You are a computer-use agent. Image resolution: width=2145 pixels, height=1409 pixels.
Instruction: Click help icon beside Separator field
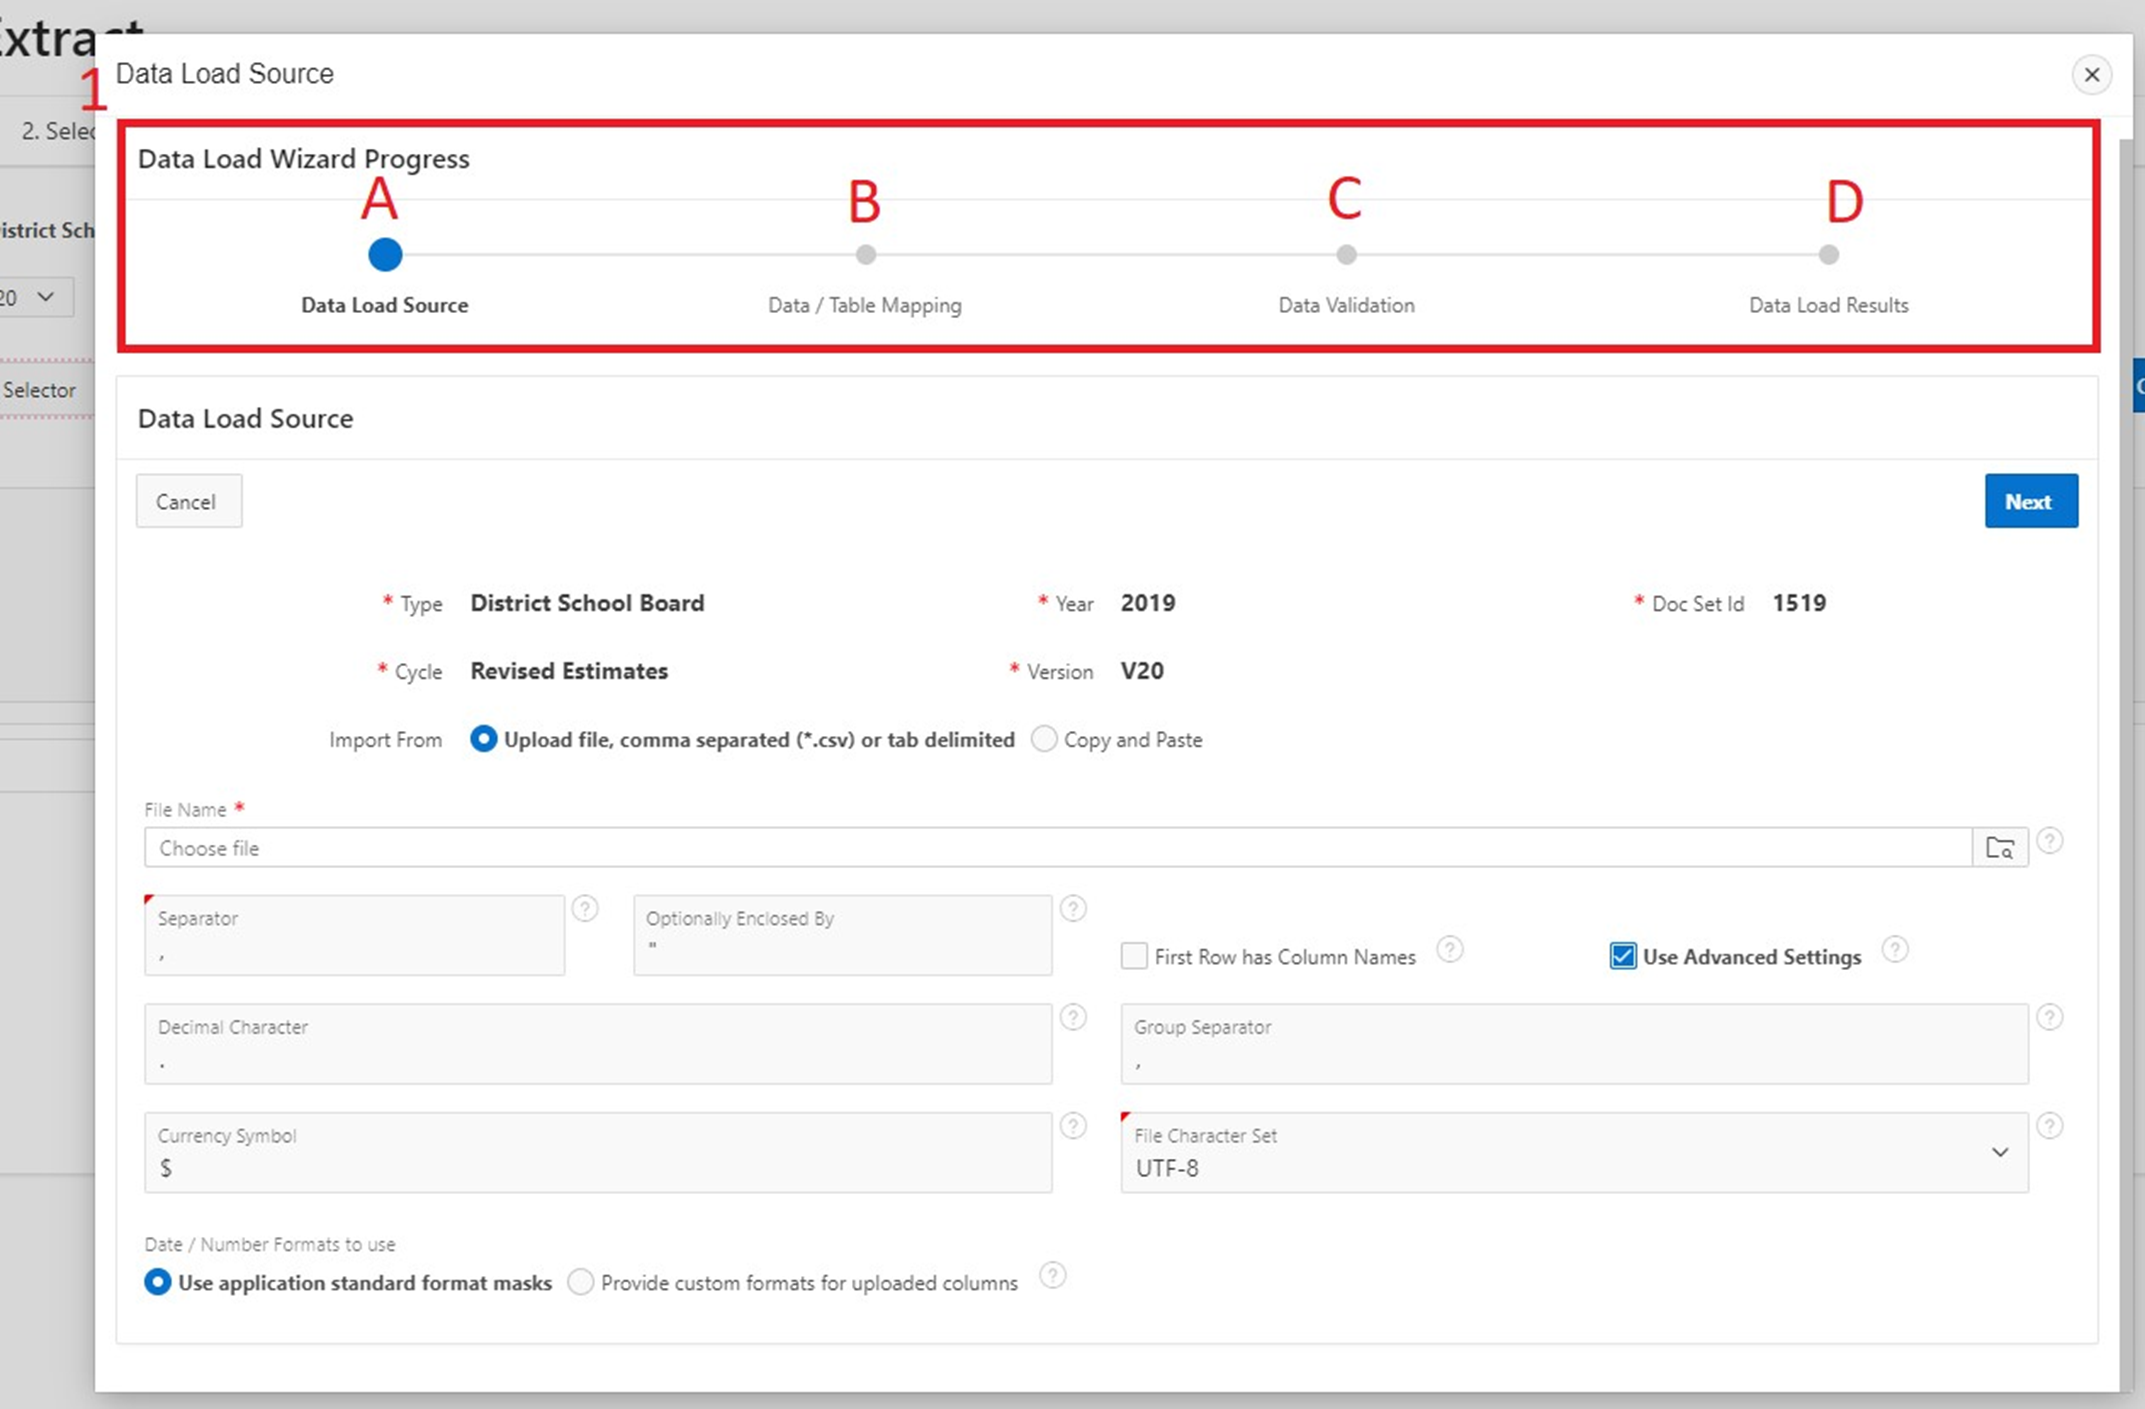tap(585, 908)
